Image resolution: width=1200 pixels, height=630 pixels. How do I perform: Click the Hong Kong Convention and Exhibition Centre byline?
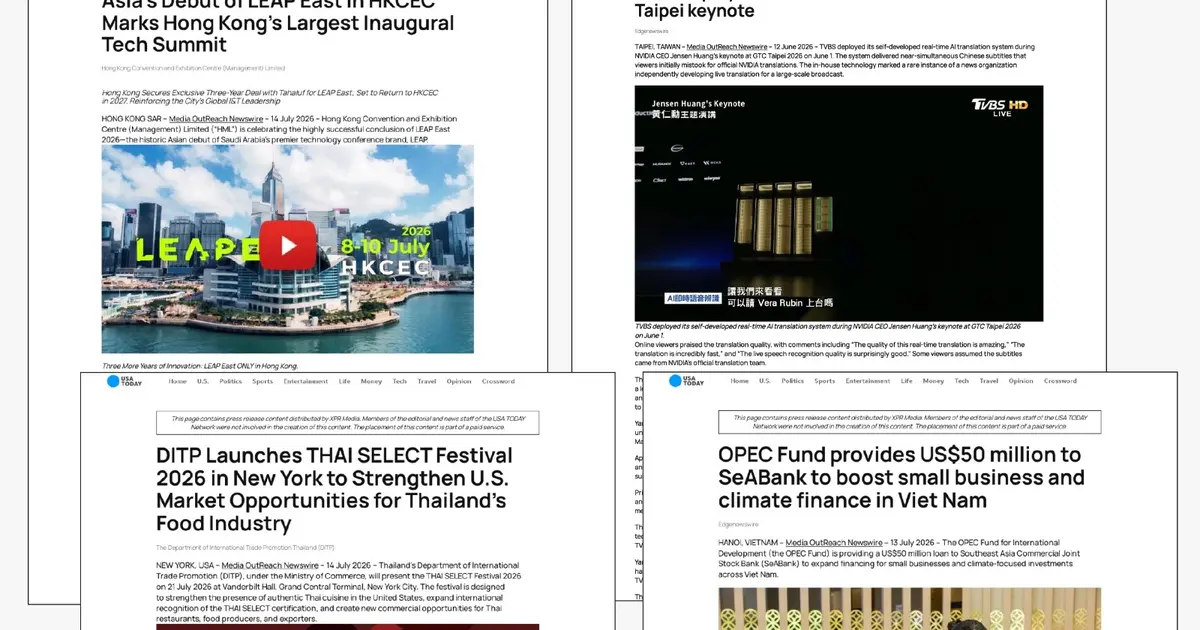click(x=193, y=68)
